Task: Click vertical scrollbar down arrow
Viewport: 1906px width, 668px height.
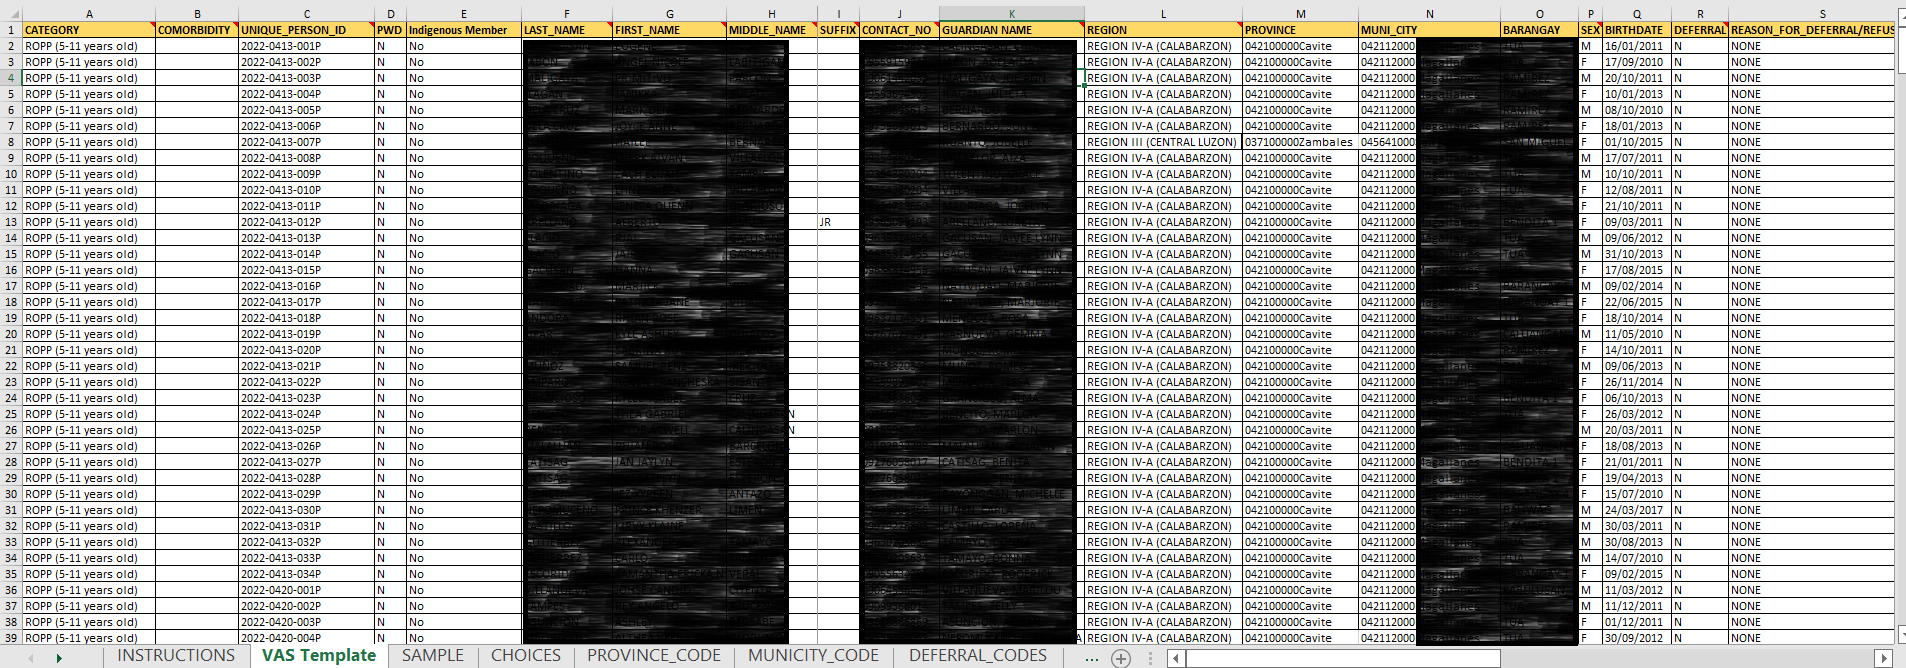Action: pos(1901,635)
